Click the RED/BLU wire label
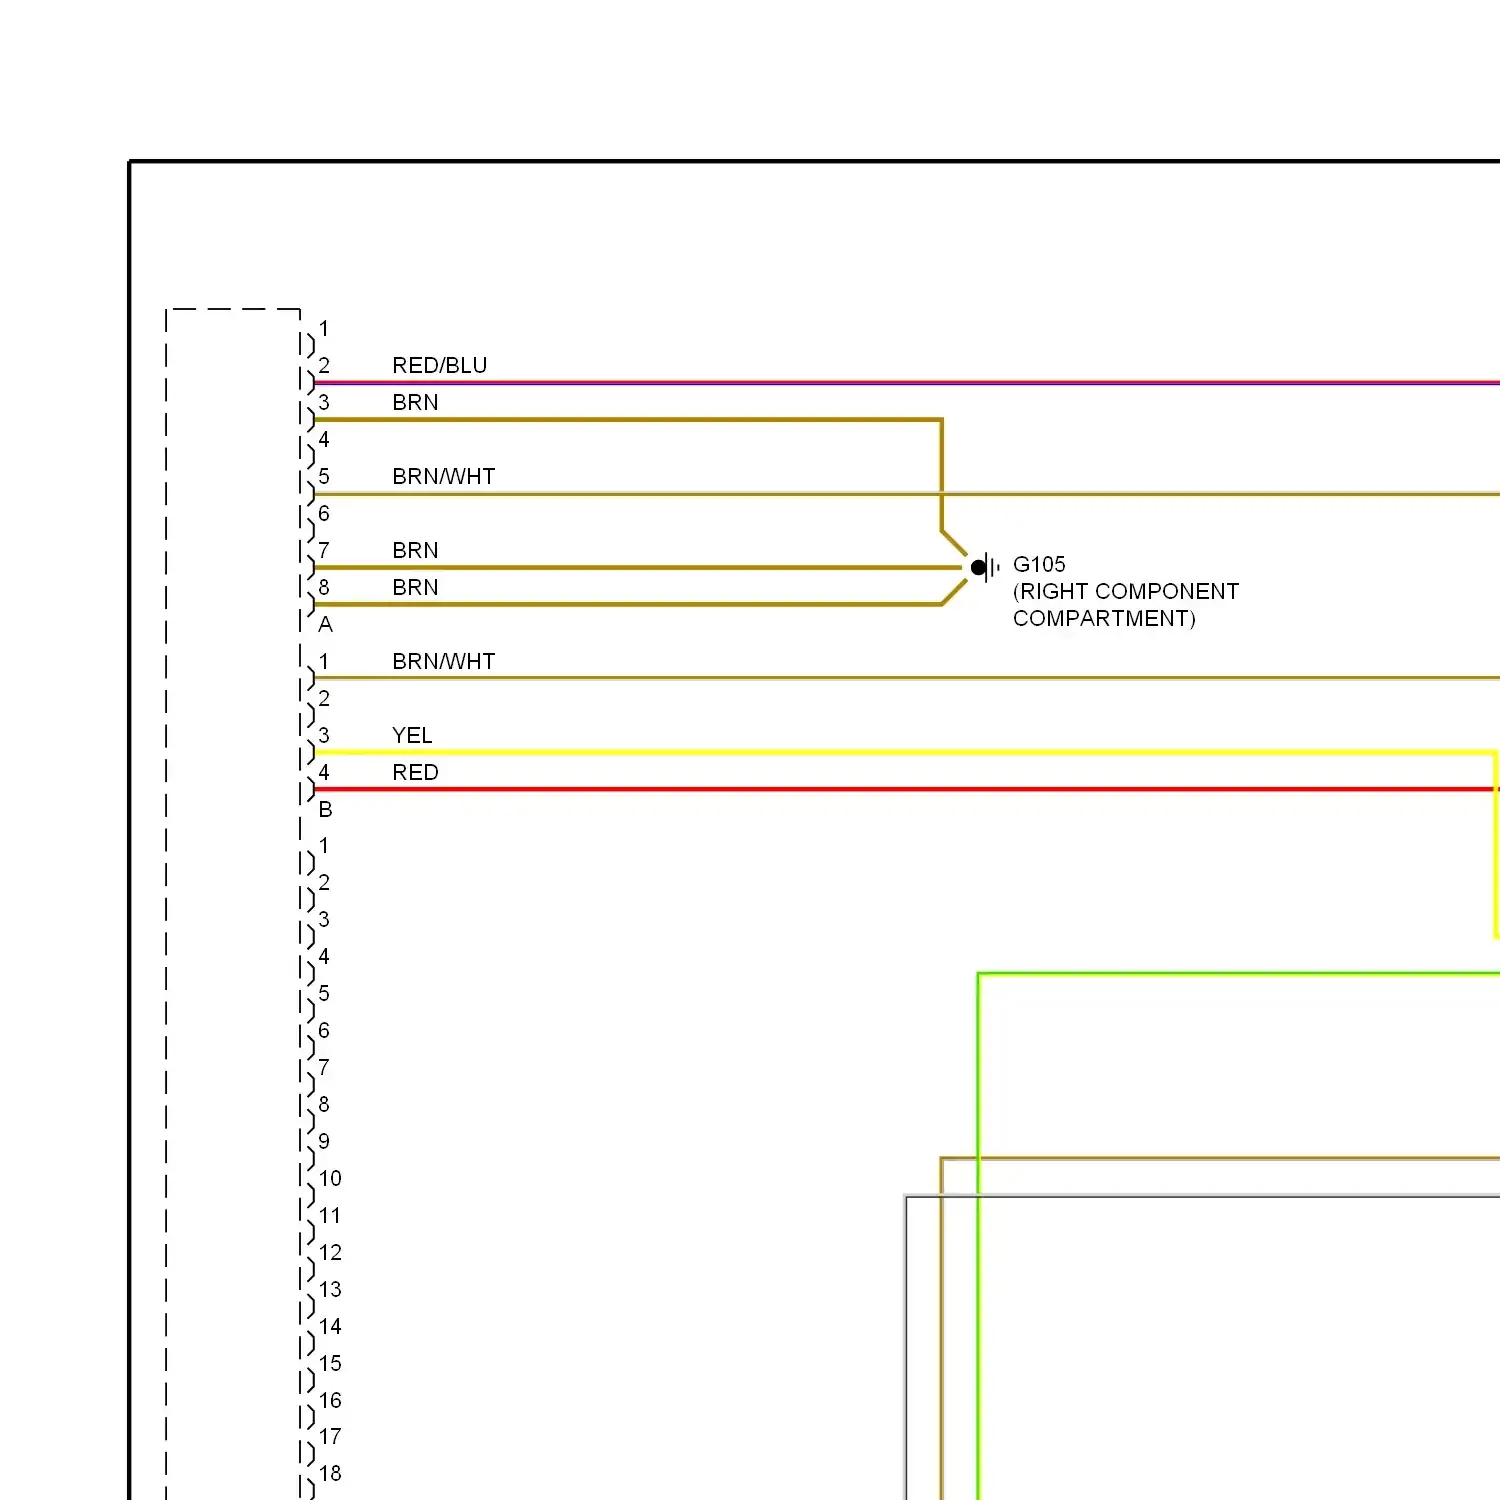Image resolution: width=1500 pixels, height=1500 pixels. pos(439,366)
